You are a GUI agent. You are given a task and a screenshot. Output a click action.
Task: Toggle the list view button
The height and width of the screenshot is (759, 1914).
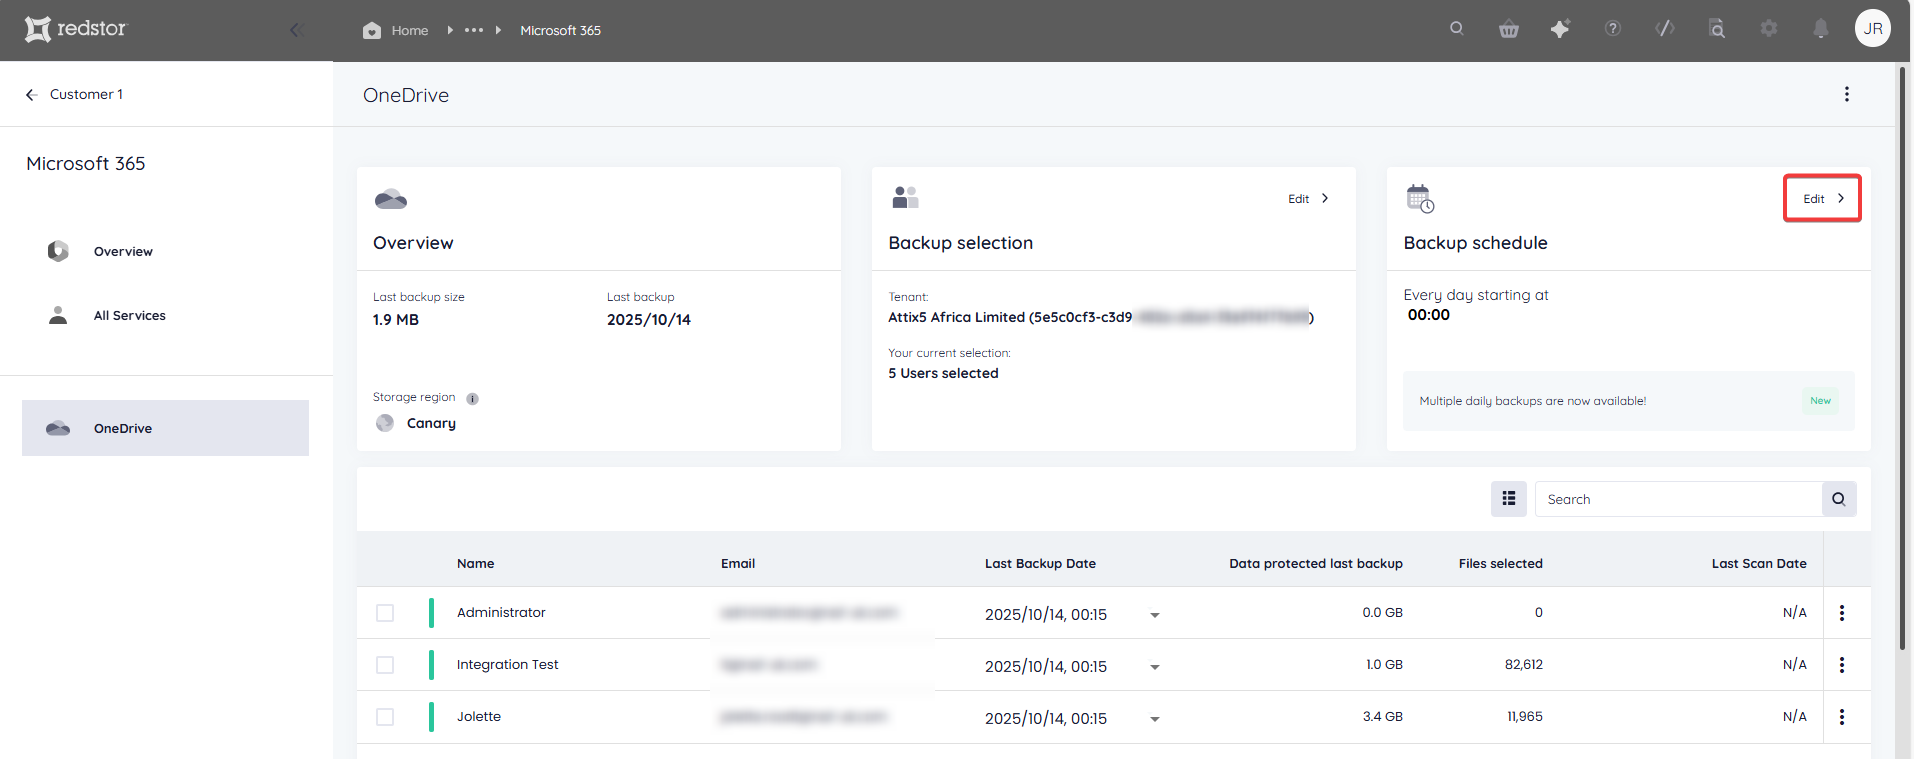(x=1508, y=499)
